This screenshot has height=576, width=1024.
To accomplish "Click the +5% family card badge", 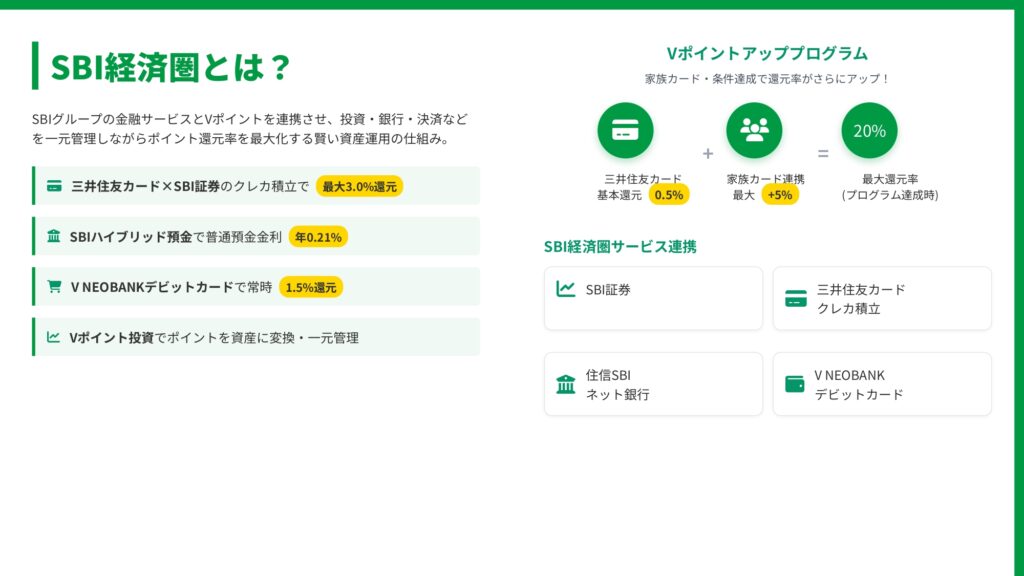I will [779, 195].
